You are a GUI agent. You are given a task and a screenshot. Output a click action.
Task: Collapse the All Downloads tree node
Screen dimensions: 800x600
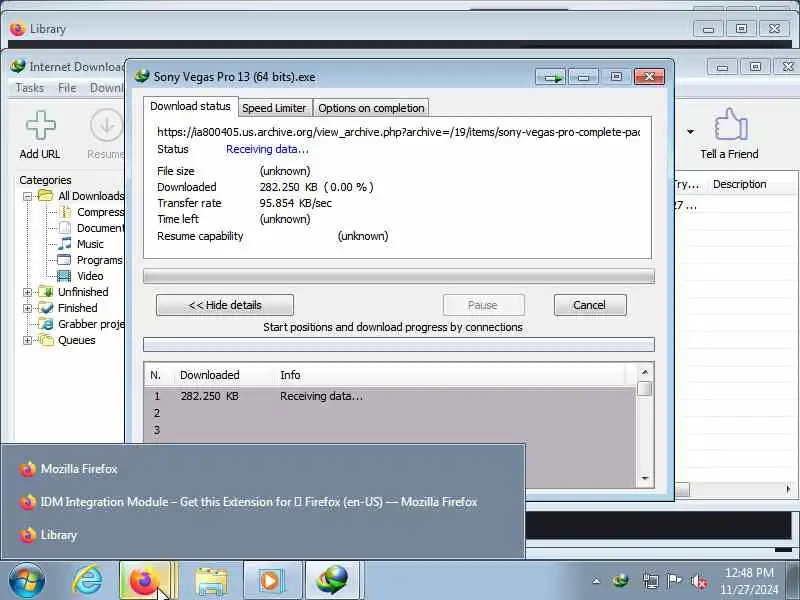click(28, 196)
